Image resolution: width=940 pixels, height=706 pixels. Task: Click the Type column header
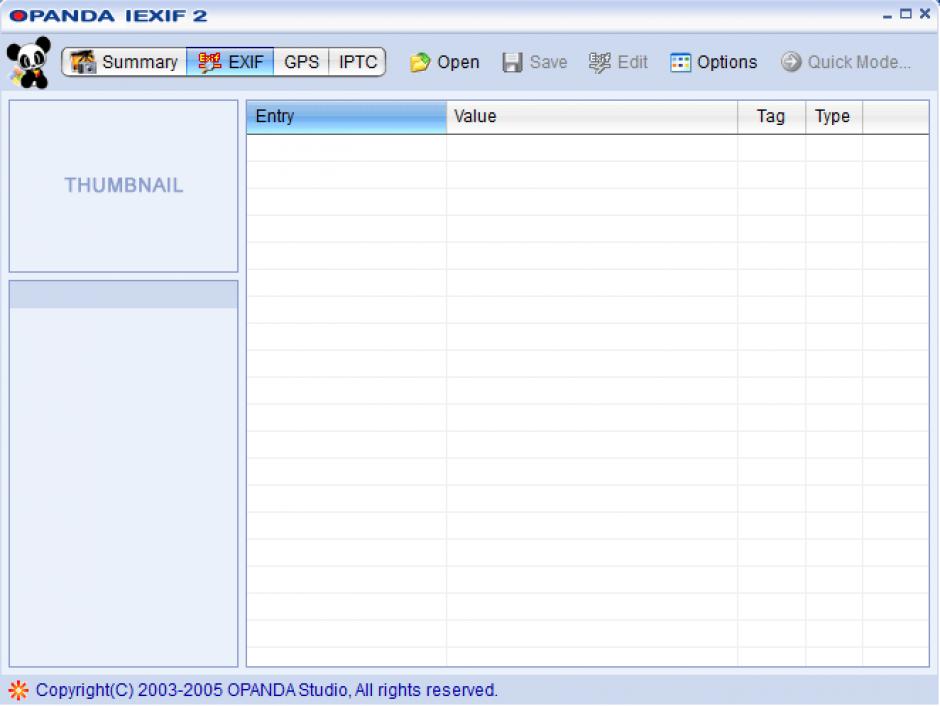click(833, 116)
